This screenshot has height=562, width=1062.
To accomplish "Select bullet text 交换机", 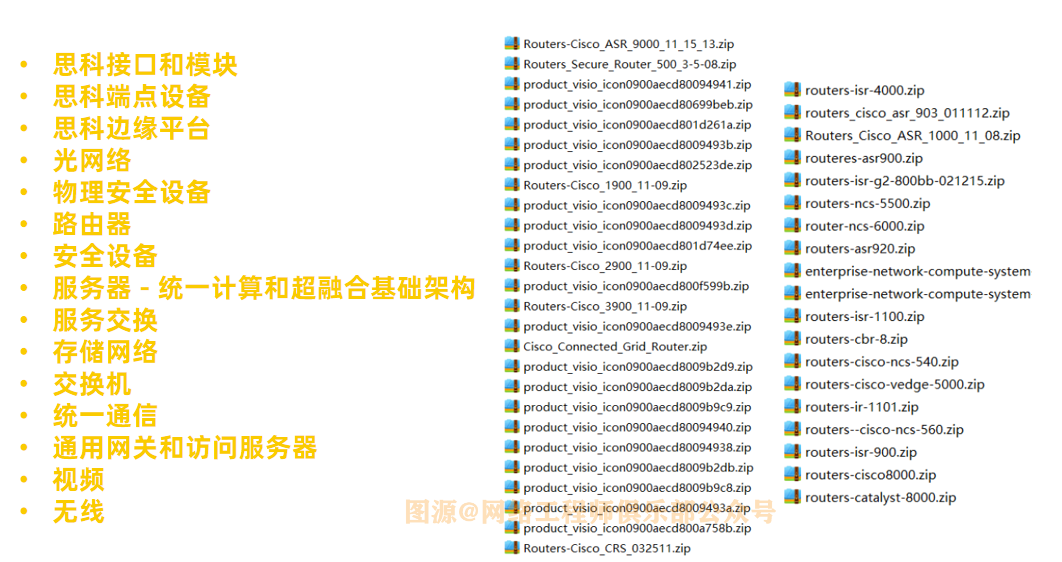I will coord(92,384).
